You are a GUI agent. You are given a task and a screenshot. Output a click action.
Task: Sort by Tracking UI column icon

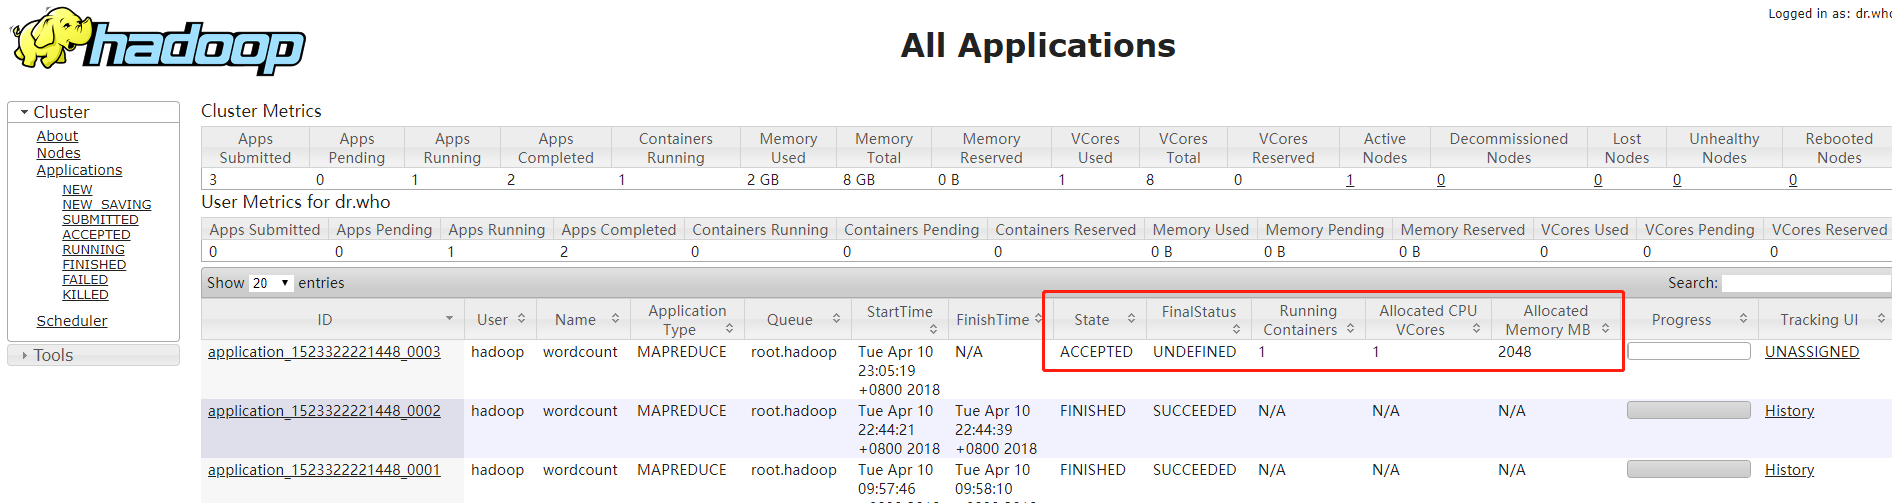[x=1880, y=319]
